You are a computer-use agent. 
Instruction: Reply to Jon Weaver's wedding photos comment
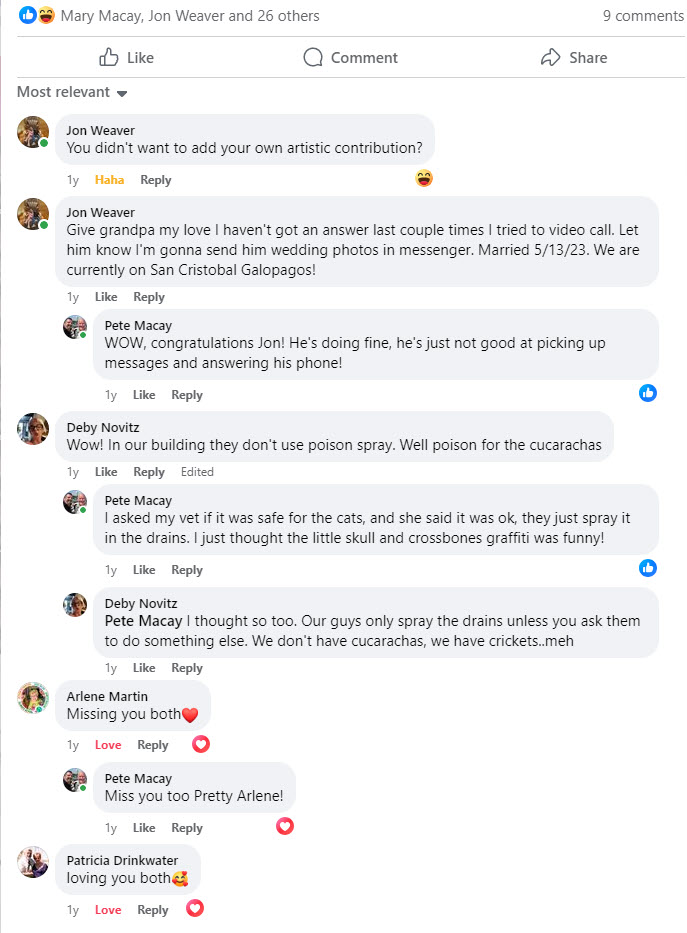149,297
